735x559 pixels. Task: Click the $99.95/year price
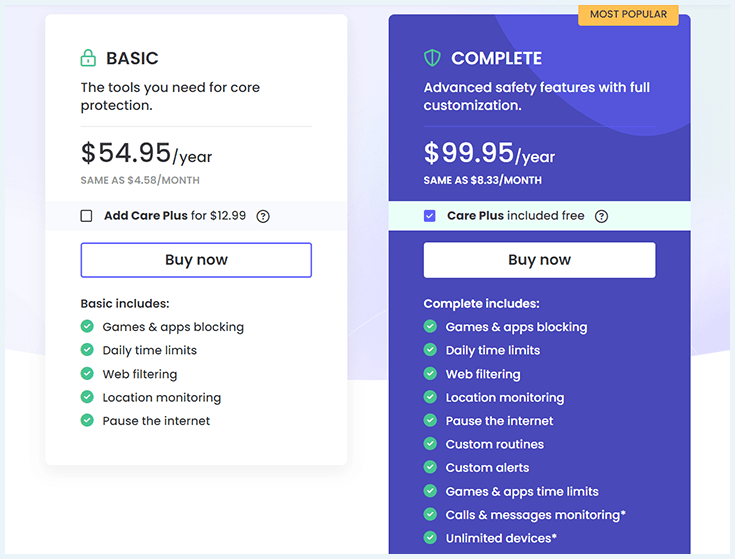489,153
